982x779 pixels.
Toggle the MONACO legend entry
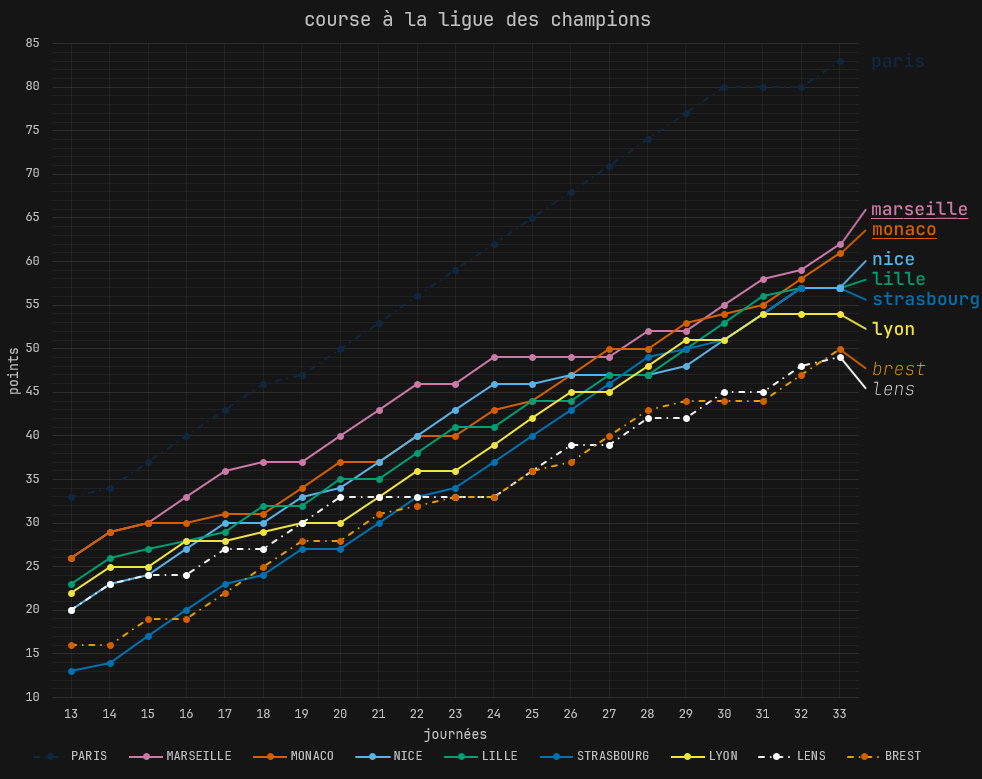click(294, 756)
